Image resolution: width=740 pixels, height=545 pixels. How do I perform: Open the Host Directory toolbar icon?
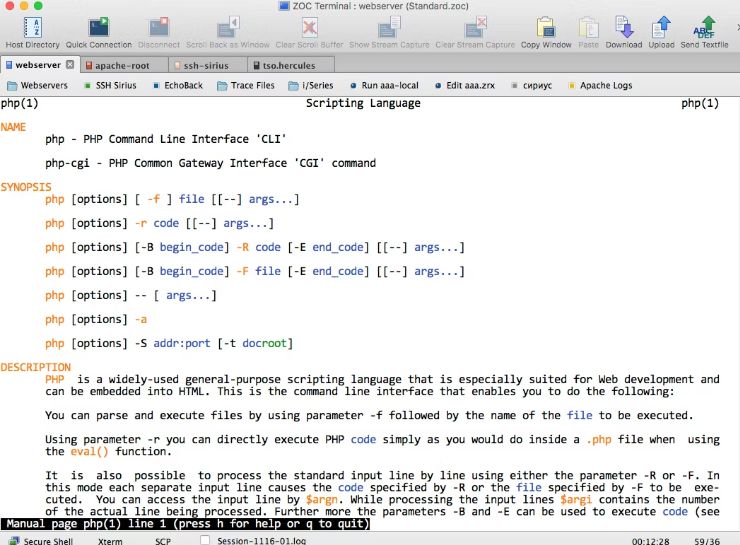point(32,30)
